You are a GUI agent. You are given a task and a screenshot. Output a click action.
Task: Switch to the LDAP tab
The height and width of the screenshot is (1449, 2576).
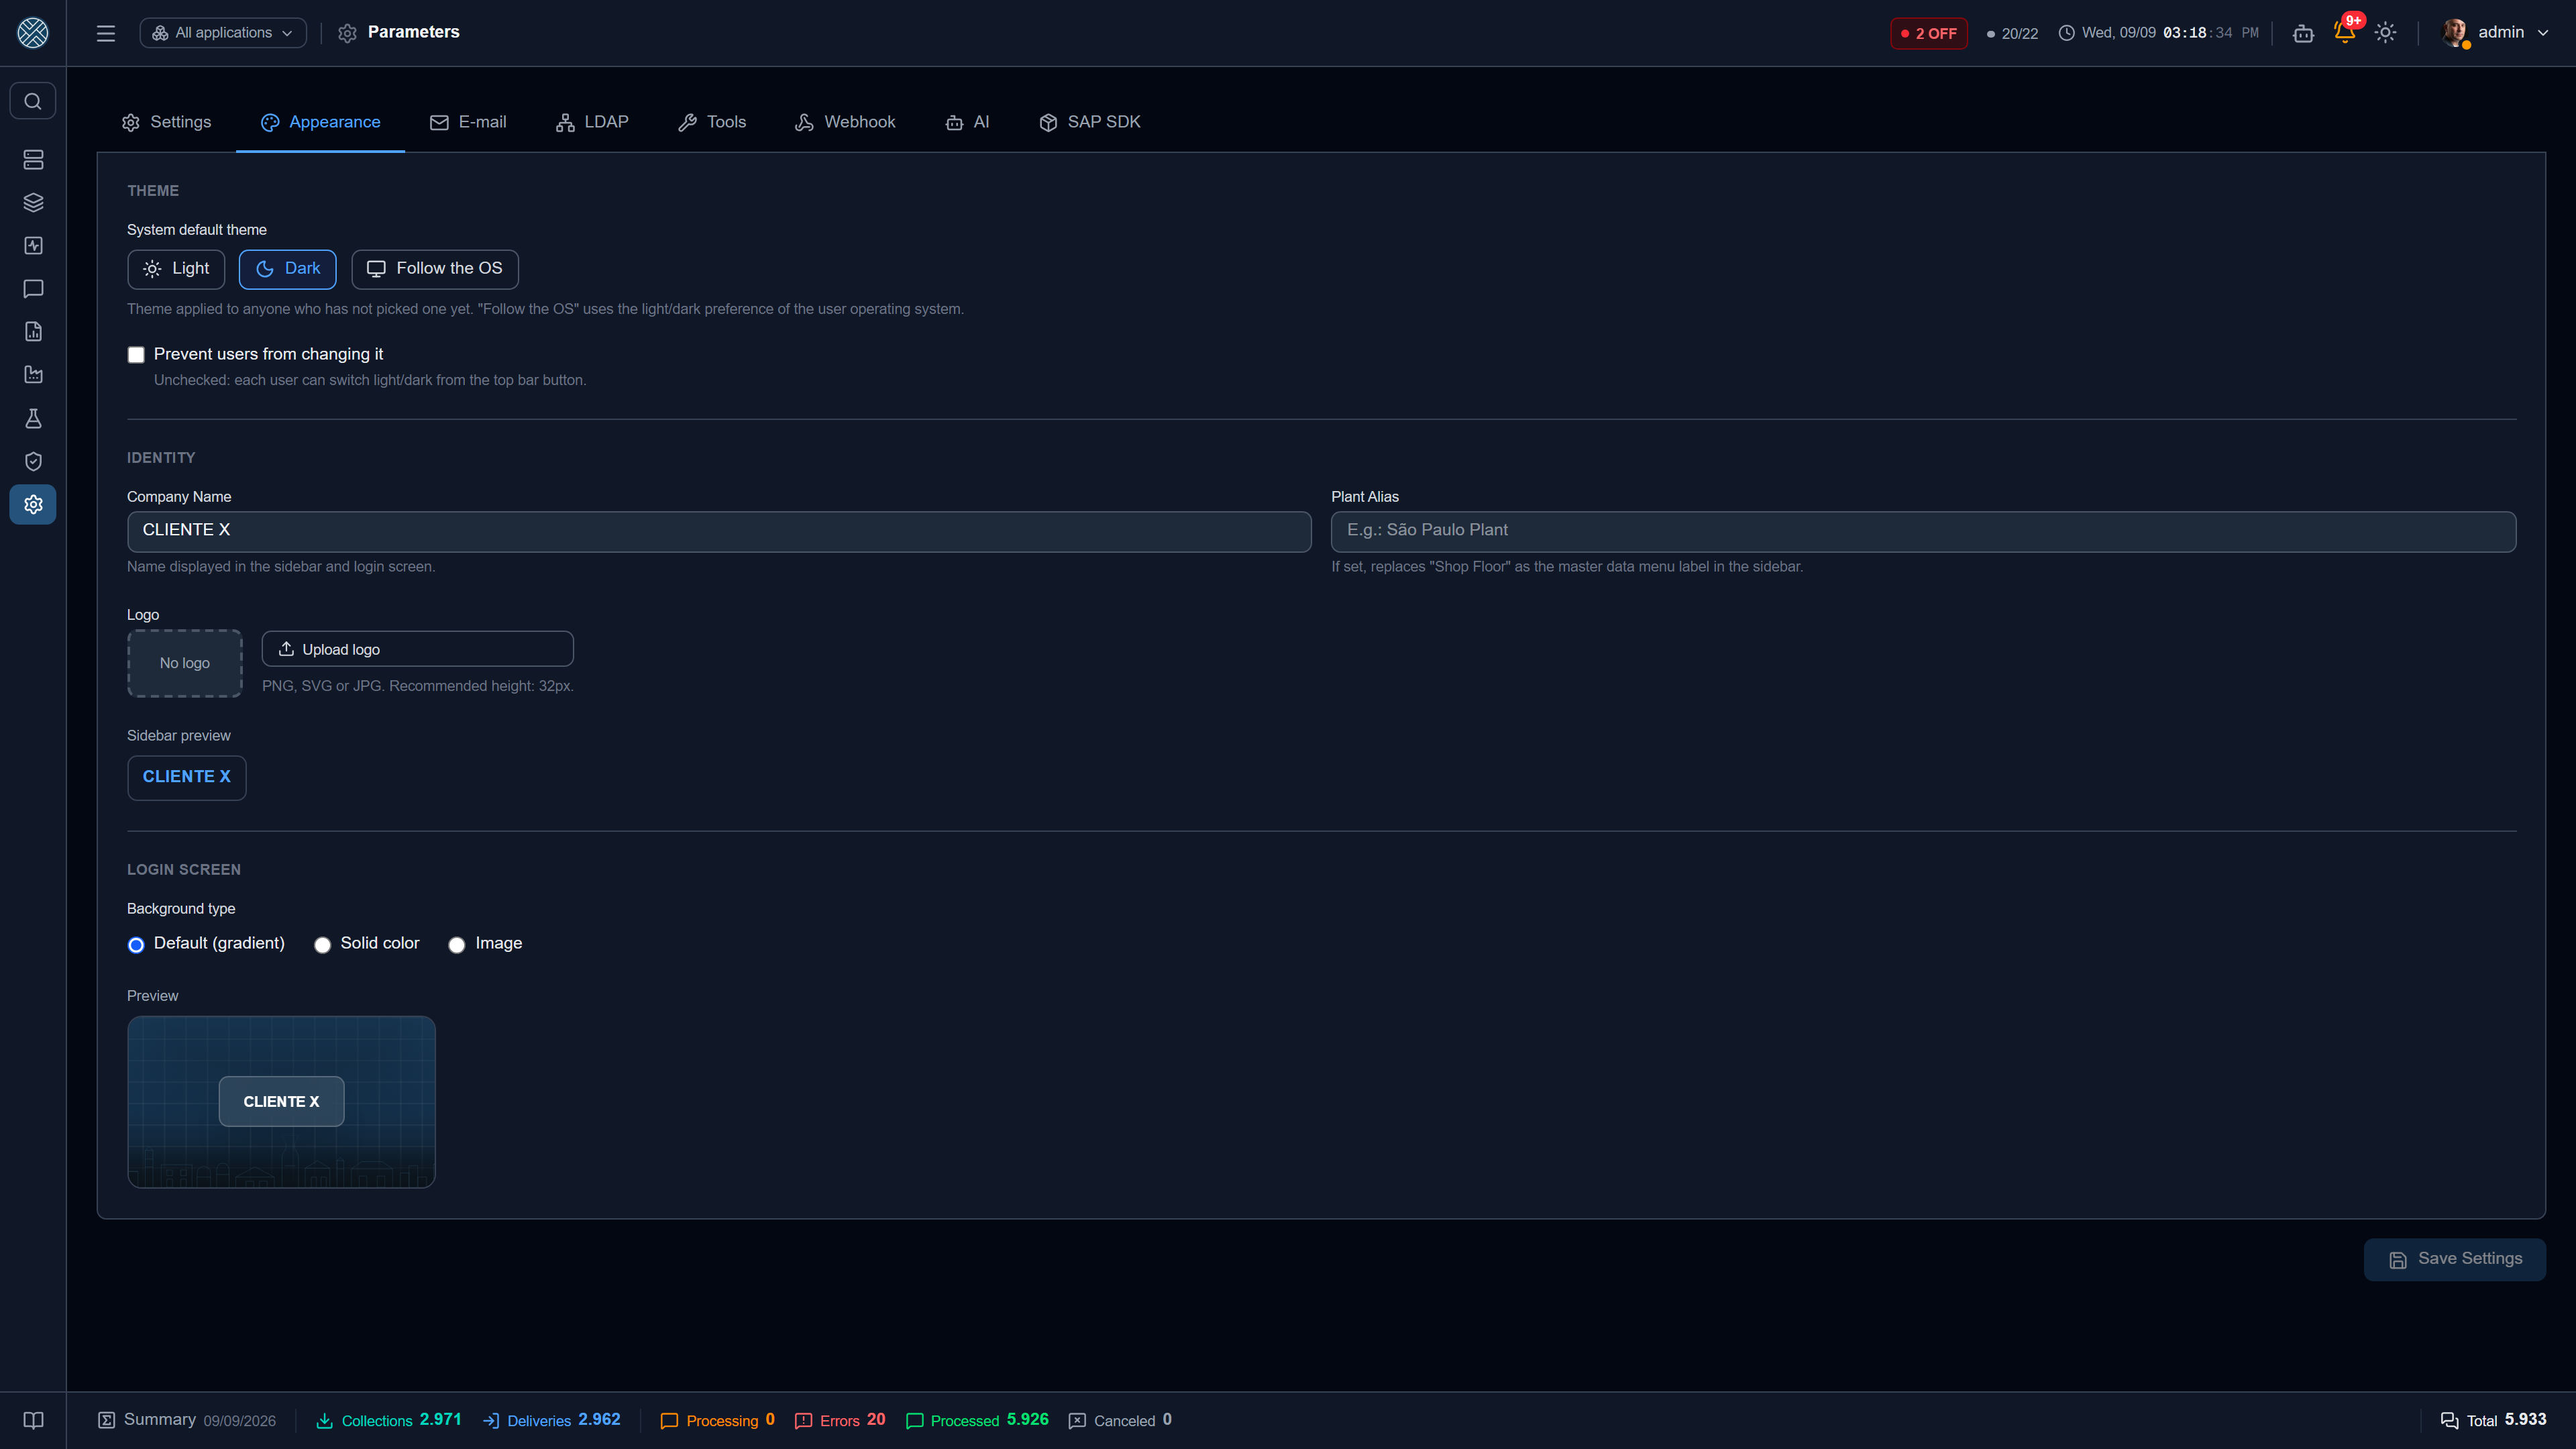click(592, 122)
